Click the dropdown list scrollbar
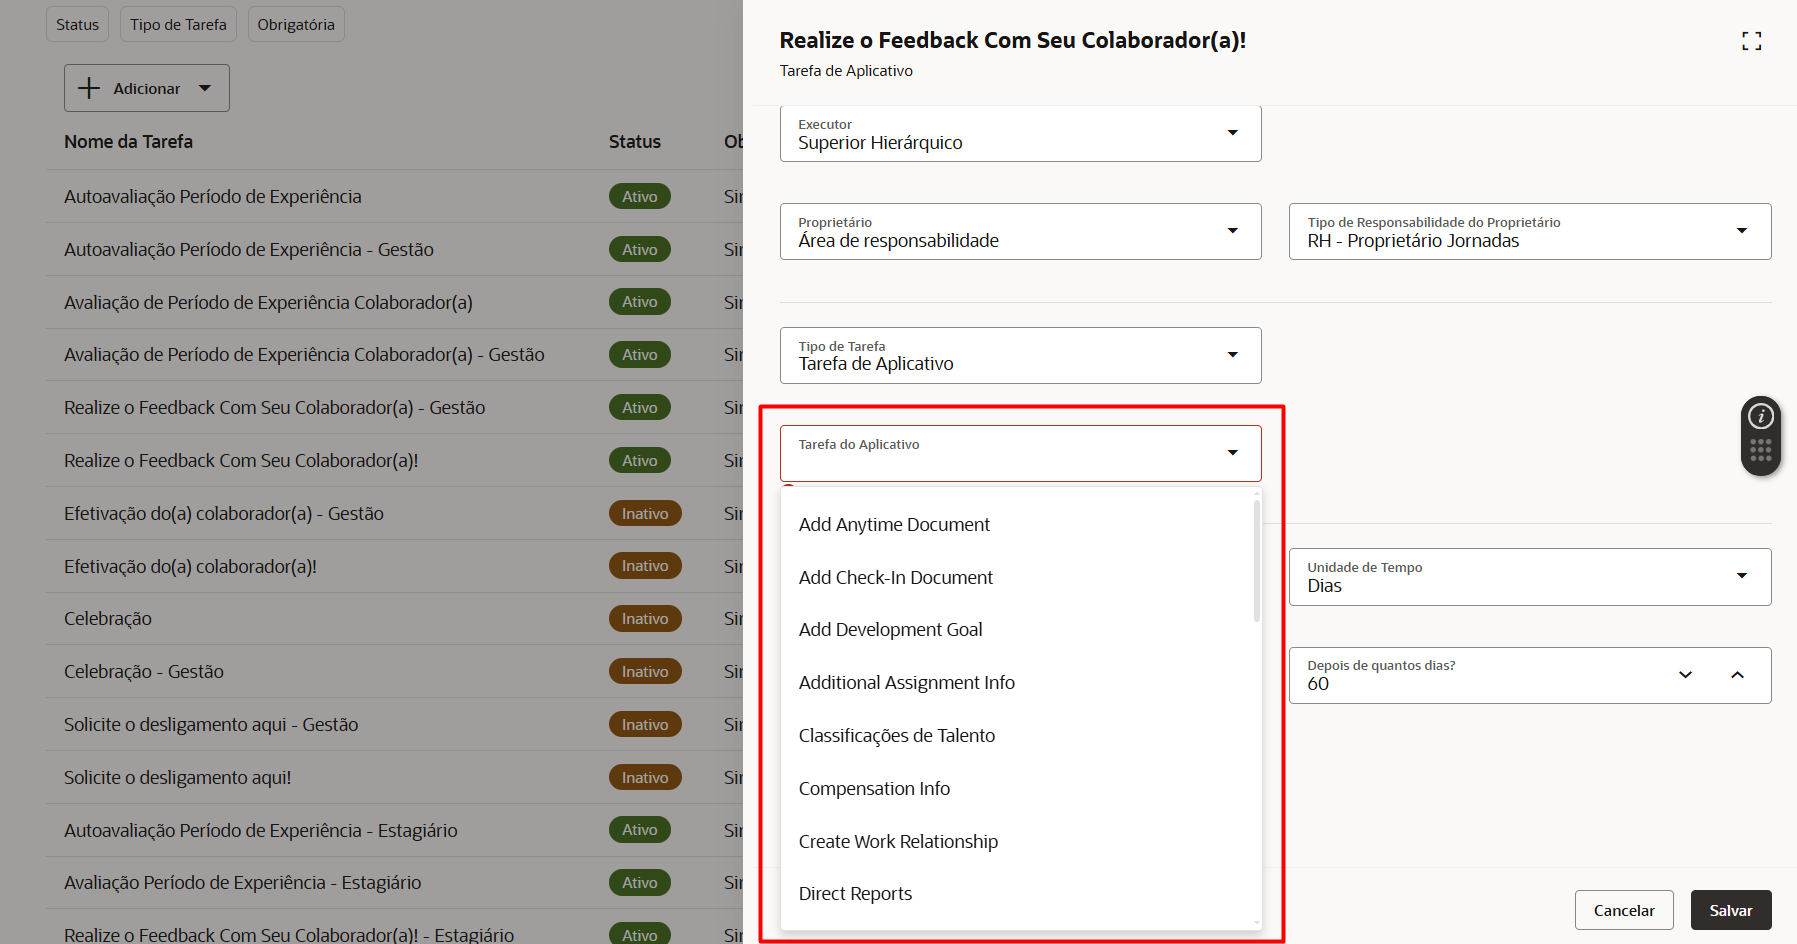The height and width of the screenshot is (944, 1797). (x=1257, y=561)
